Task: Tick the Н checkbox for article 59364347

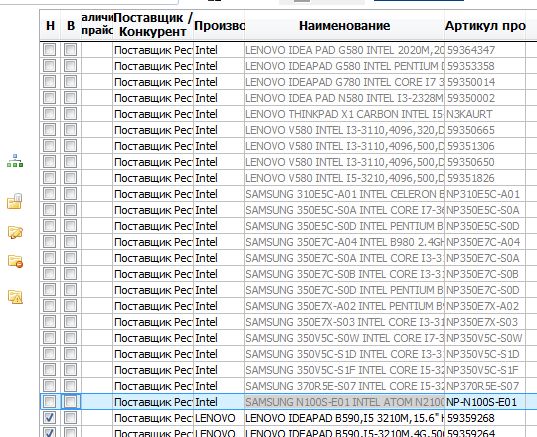Action: (x=50, y=50)
